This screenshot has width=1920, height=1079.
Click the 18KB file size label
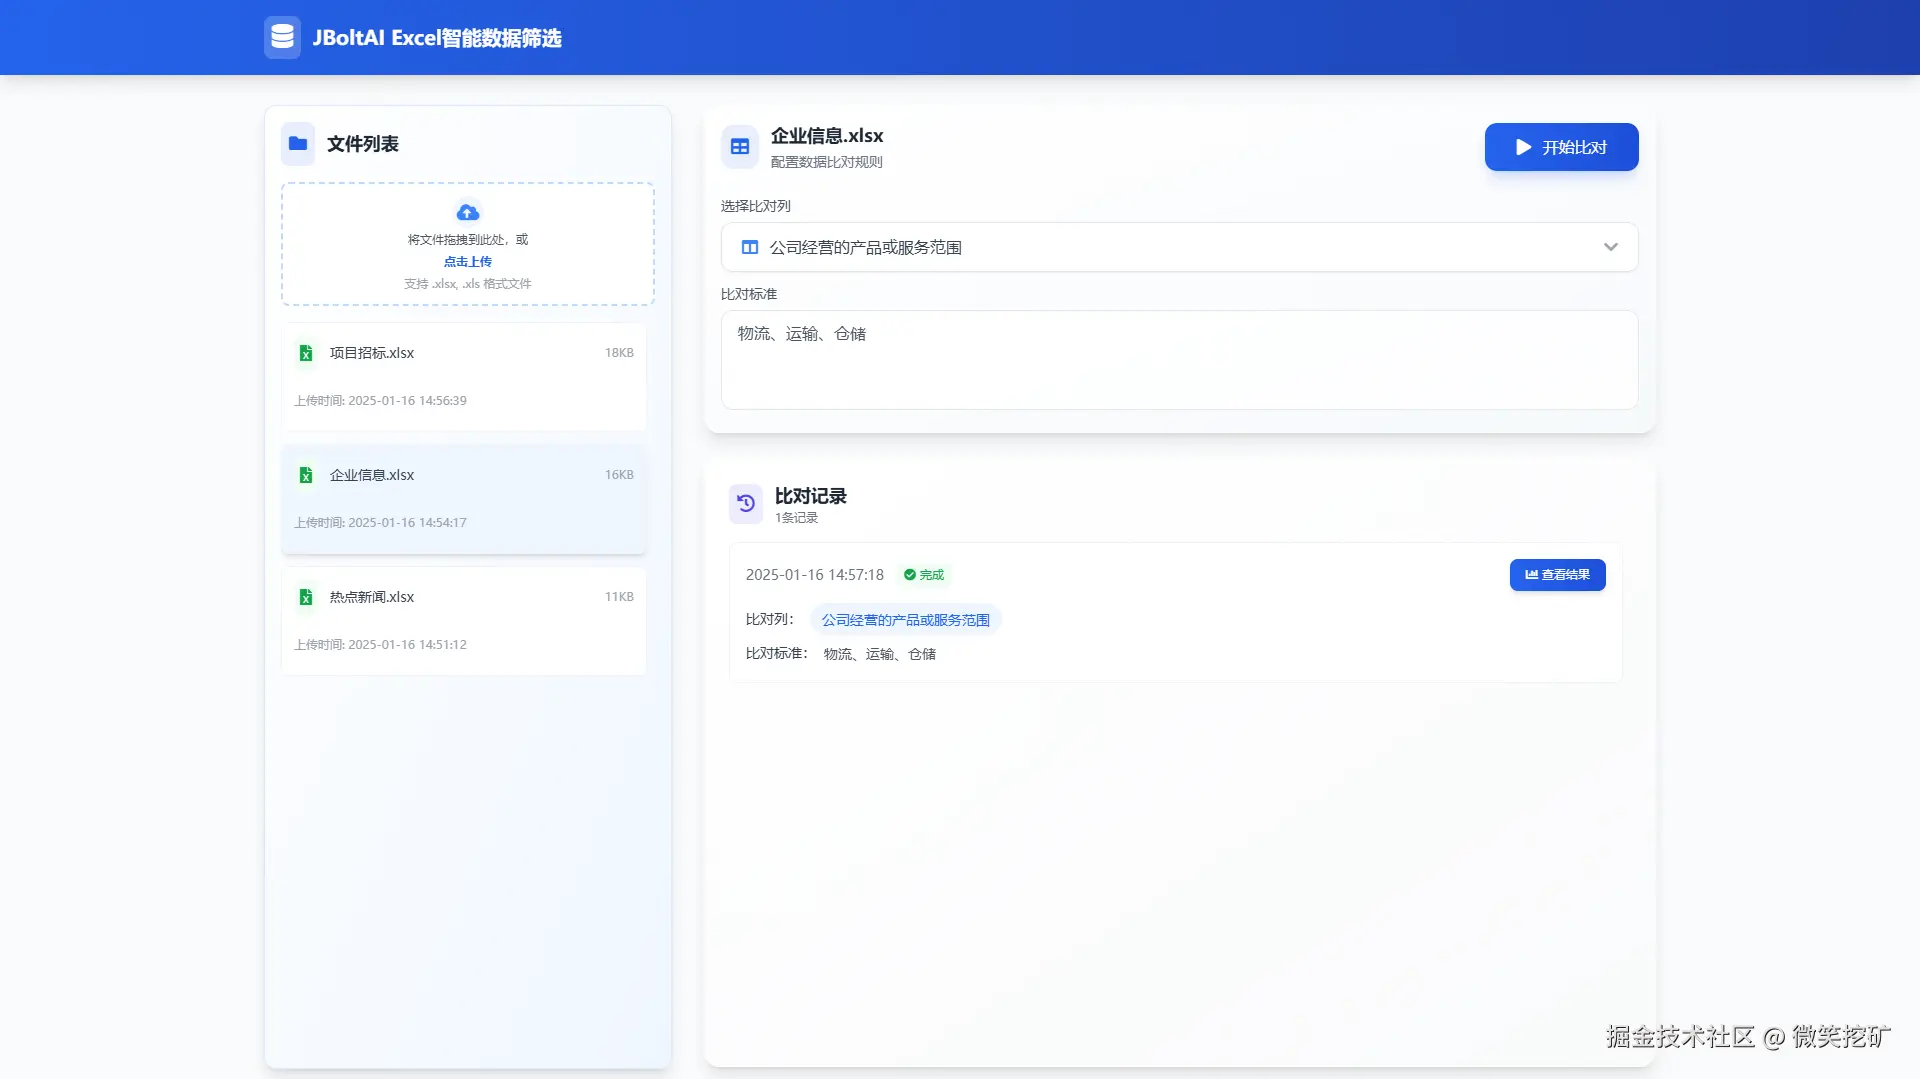point(619,353)
